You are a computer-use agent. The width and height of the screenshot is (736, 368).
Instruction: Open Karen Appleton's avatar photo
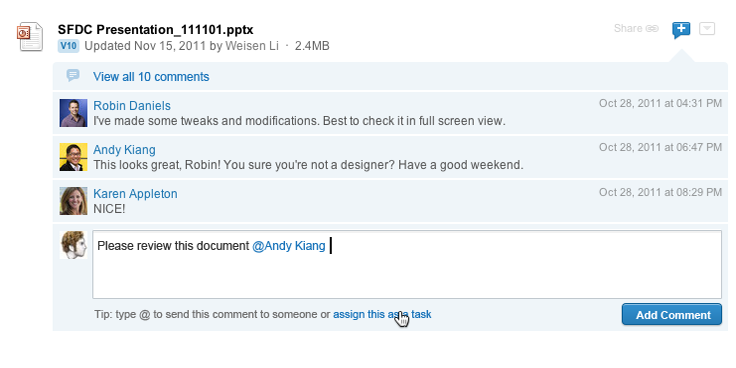[x=73, y=201]
